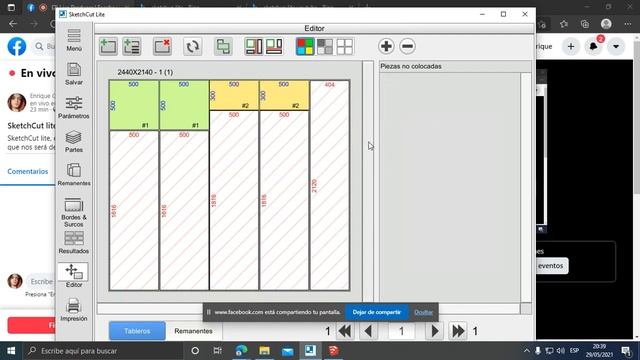The width and height of the screenshot is (640, 360).
Task: Expand the system tray hidden icons arrow
Action: pyautogui.click(x=527, y=351)
